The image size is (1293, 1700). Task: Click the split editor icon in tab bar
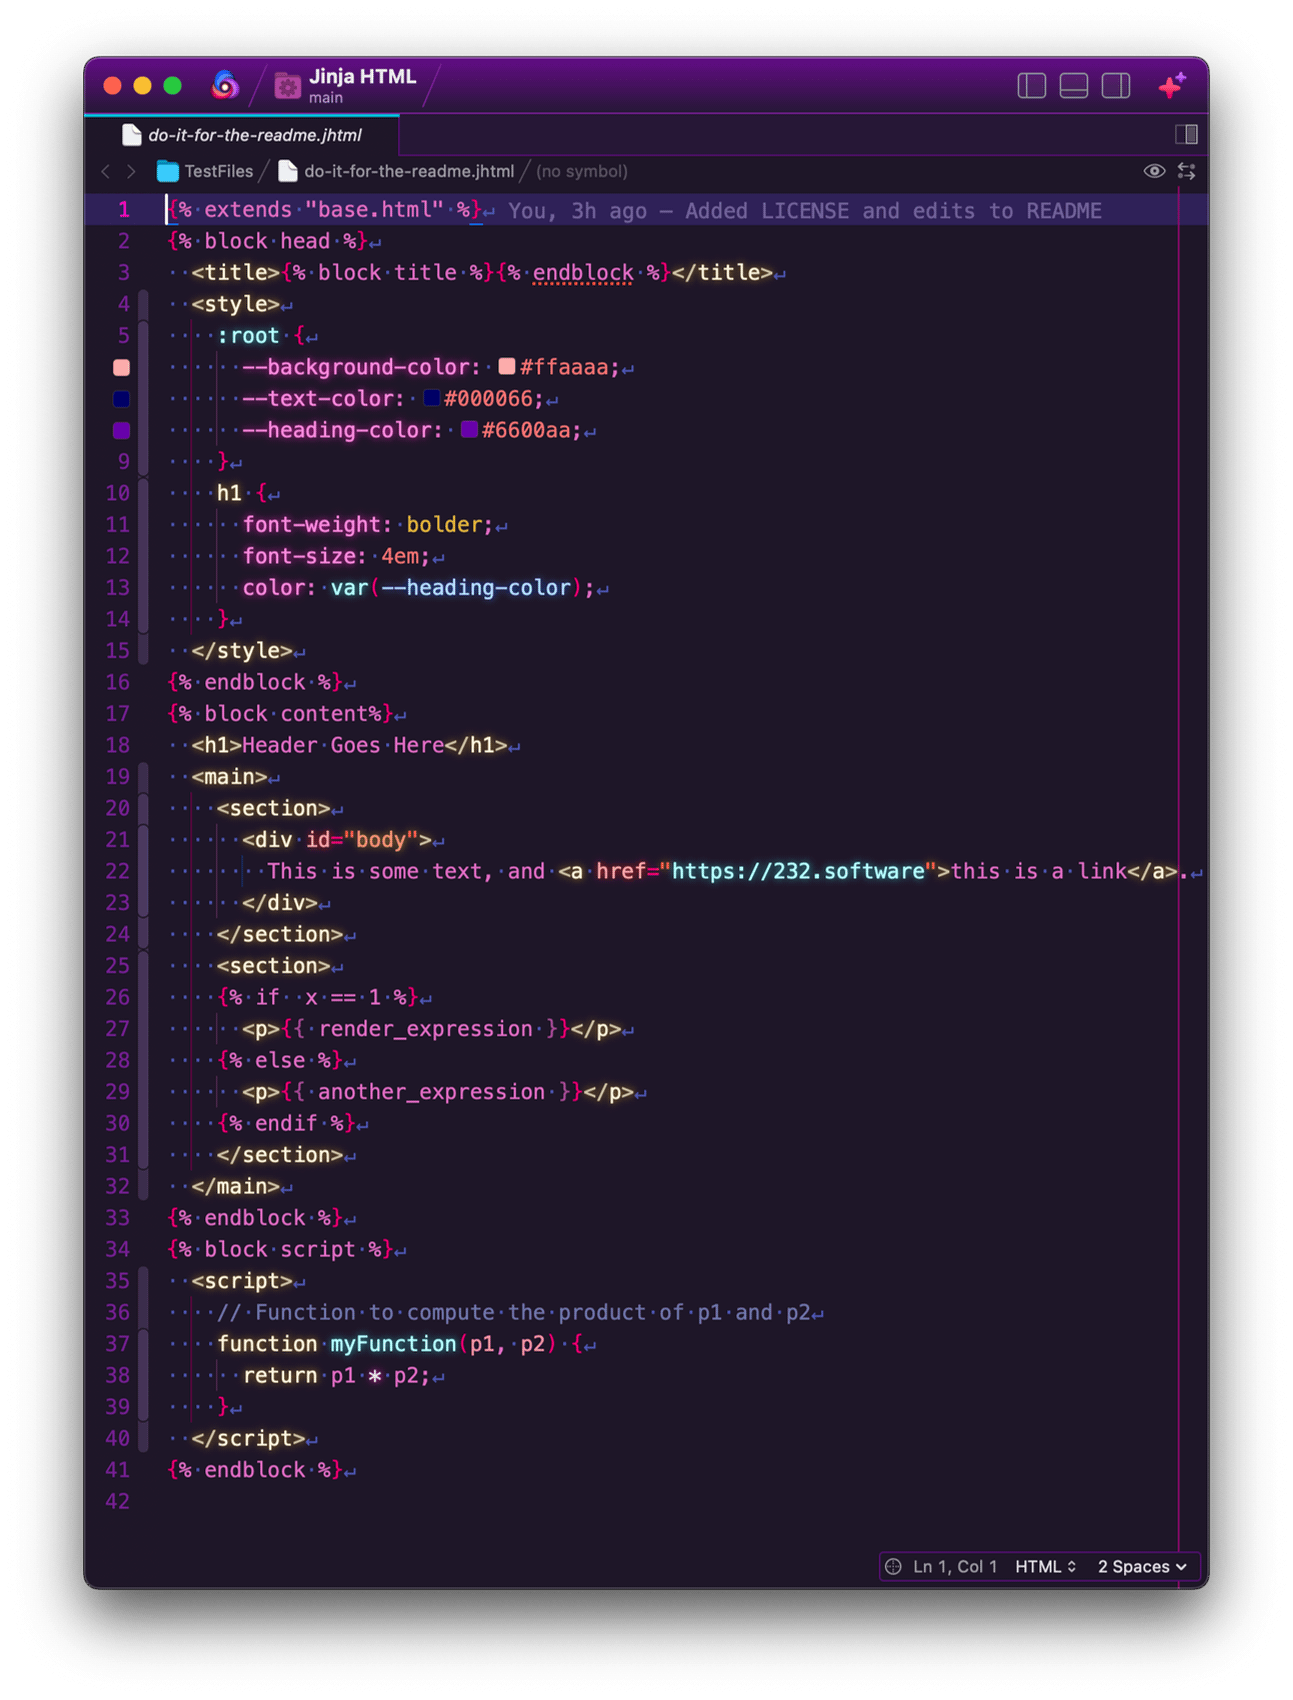pos(1186,134)
